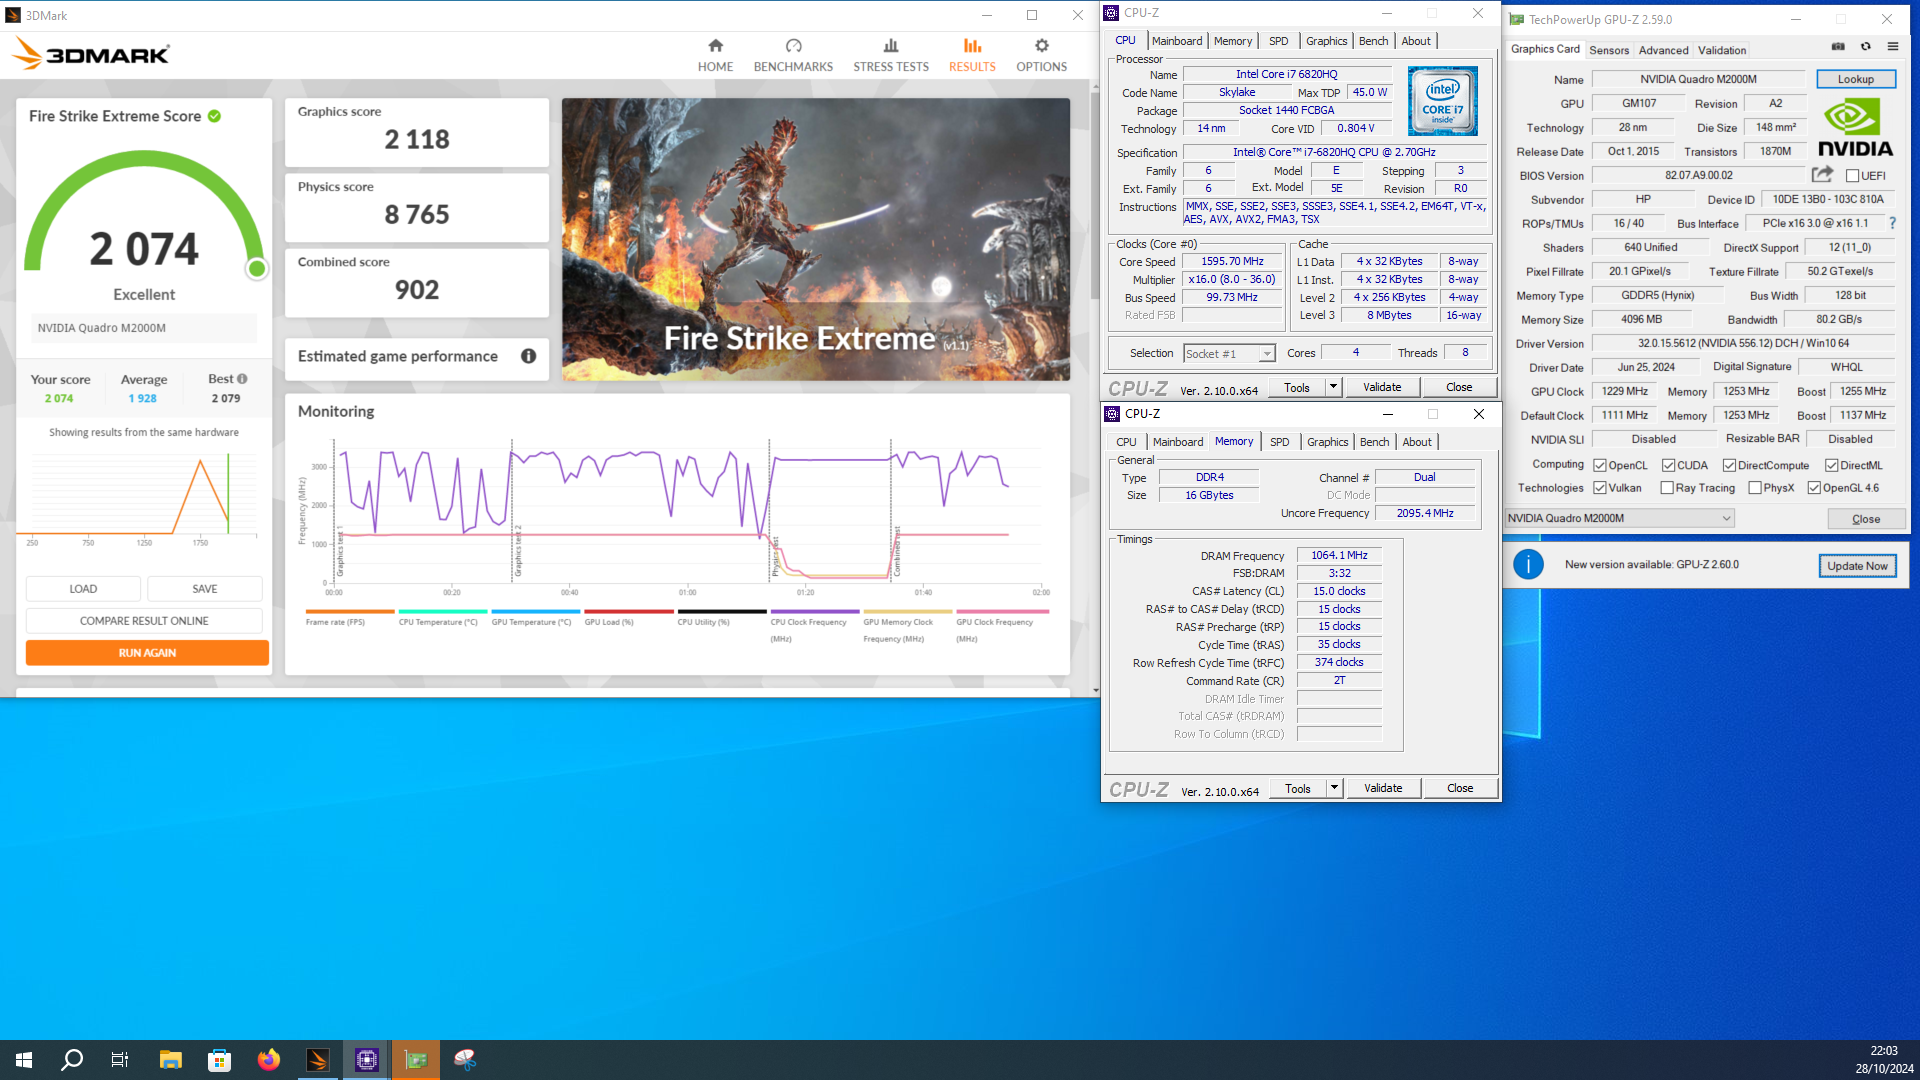Image resolution: width=1920 pixels, height=1080 pixels.
Task: Open 3DMark Options gear
Action: point(1042,55)
